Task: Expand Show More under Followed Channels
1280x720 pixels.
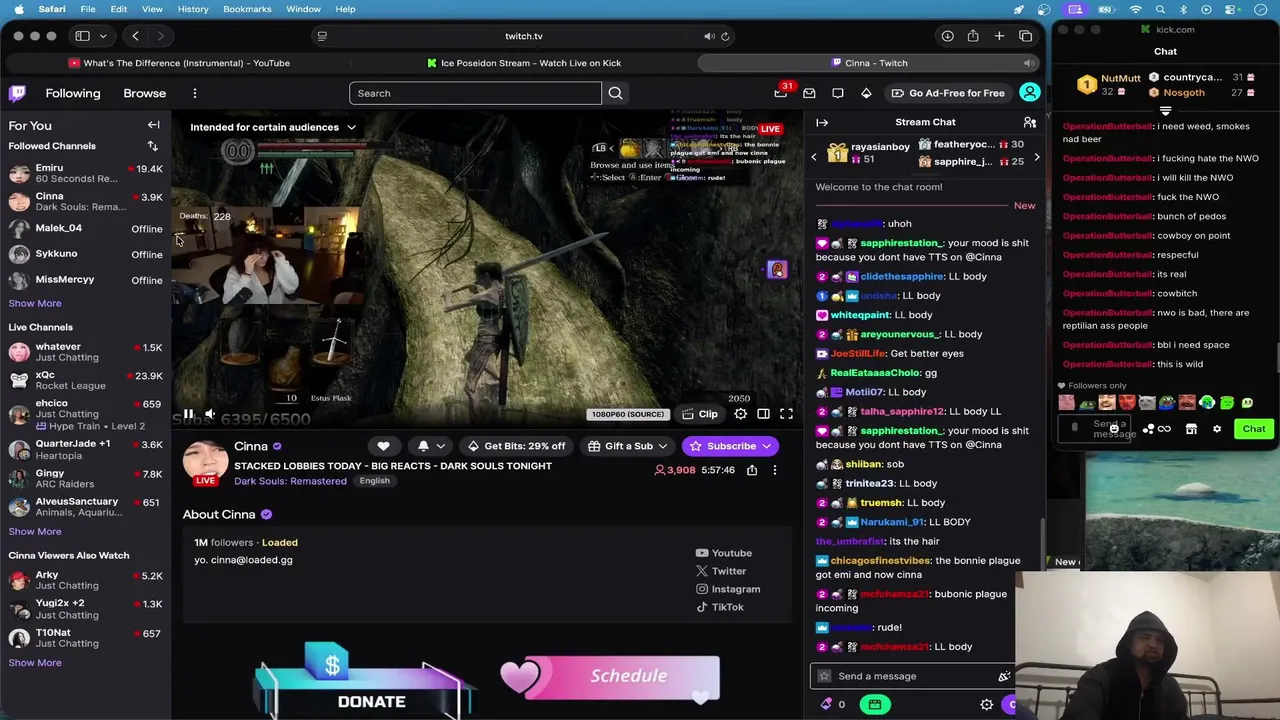Action: [x=35, y=303]
